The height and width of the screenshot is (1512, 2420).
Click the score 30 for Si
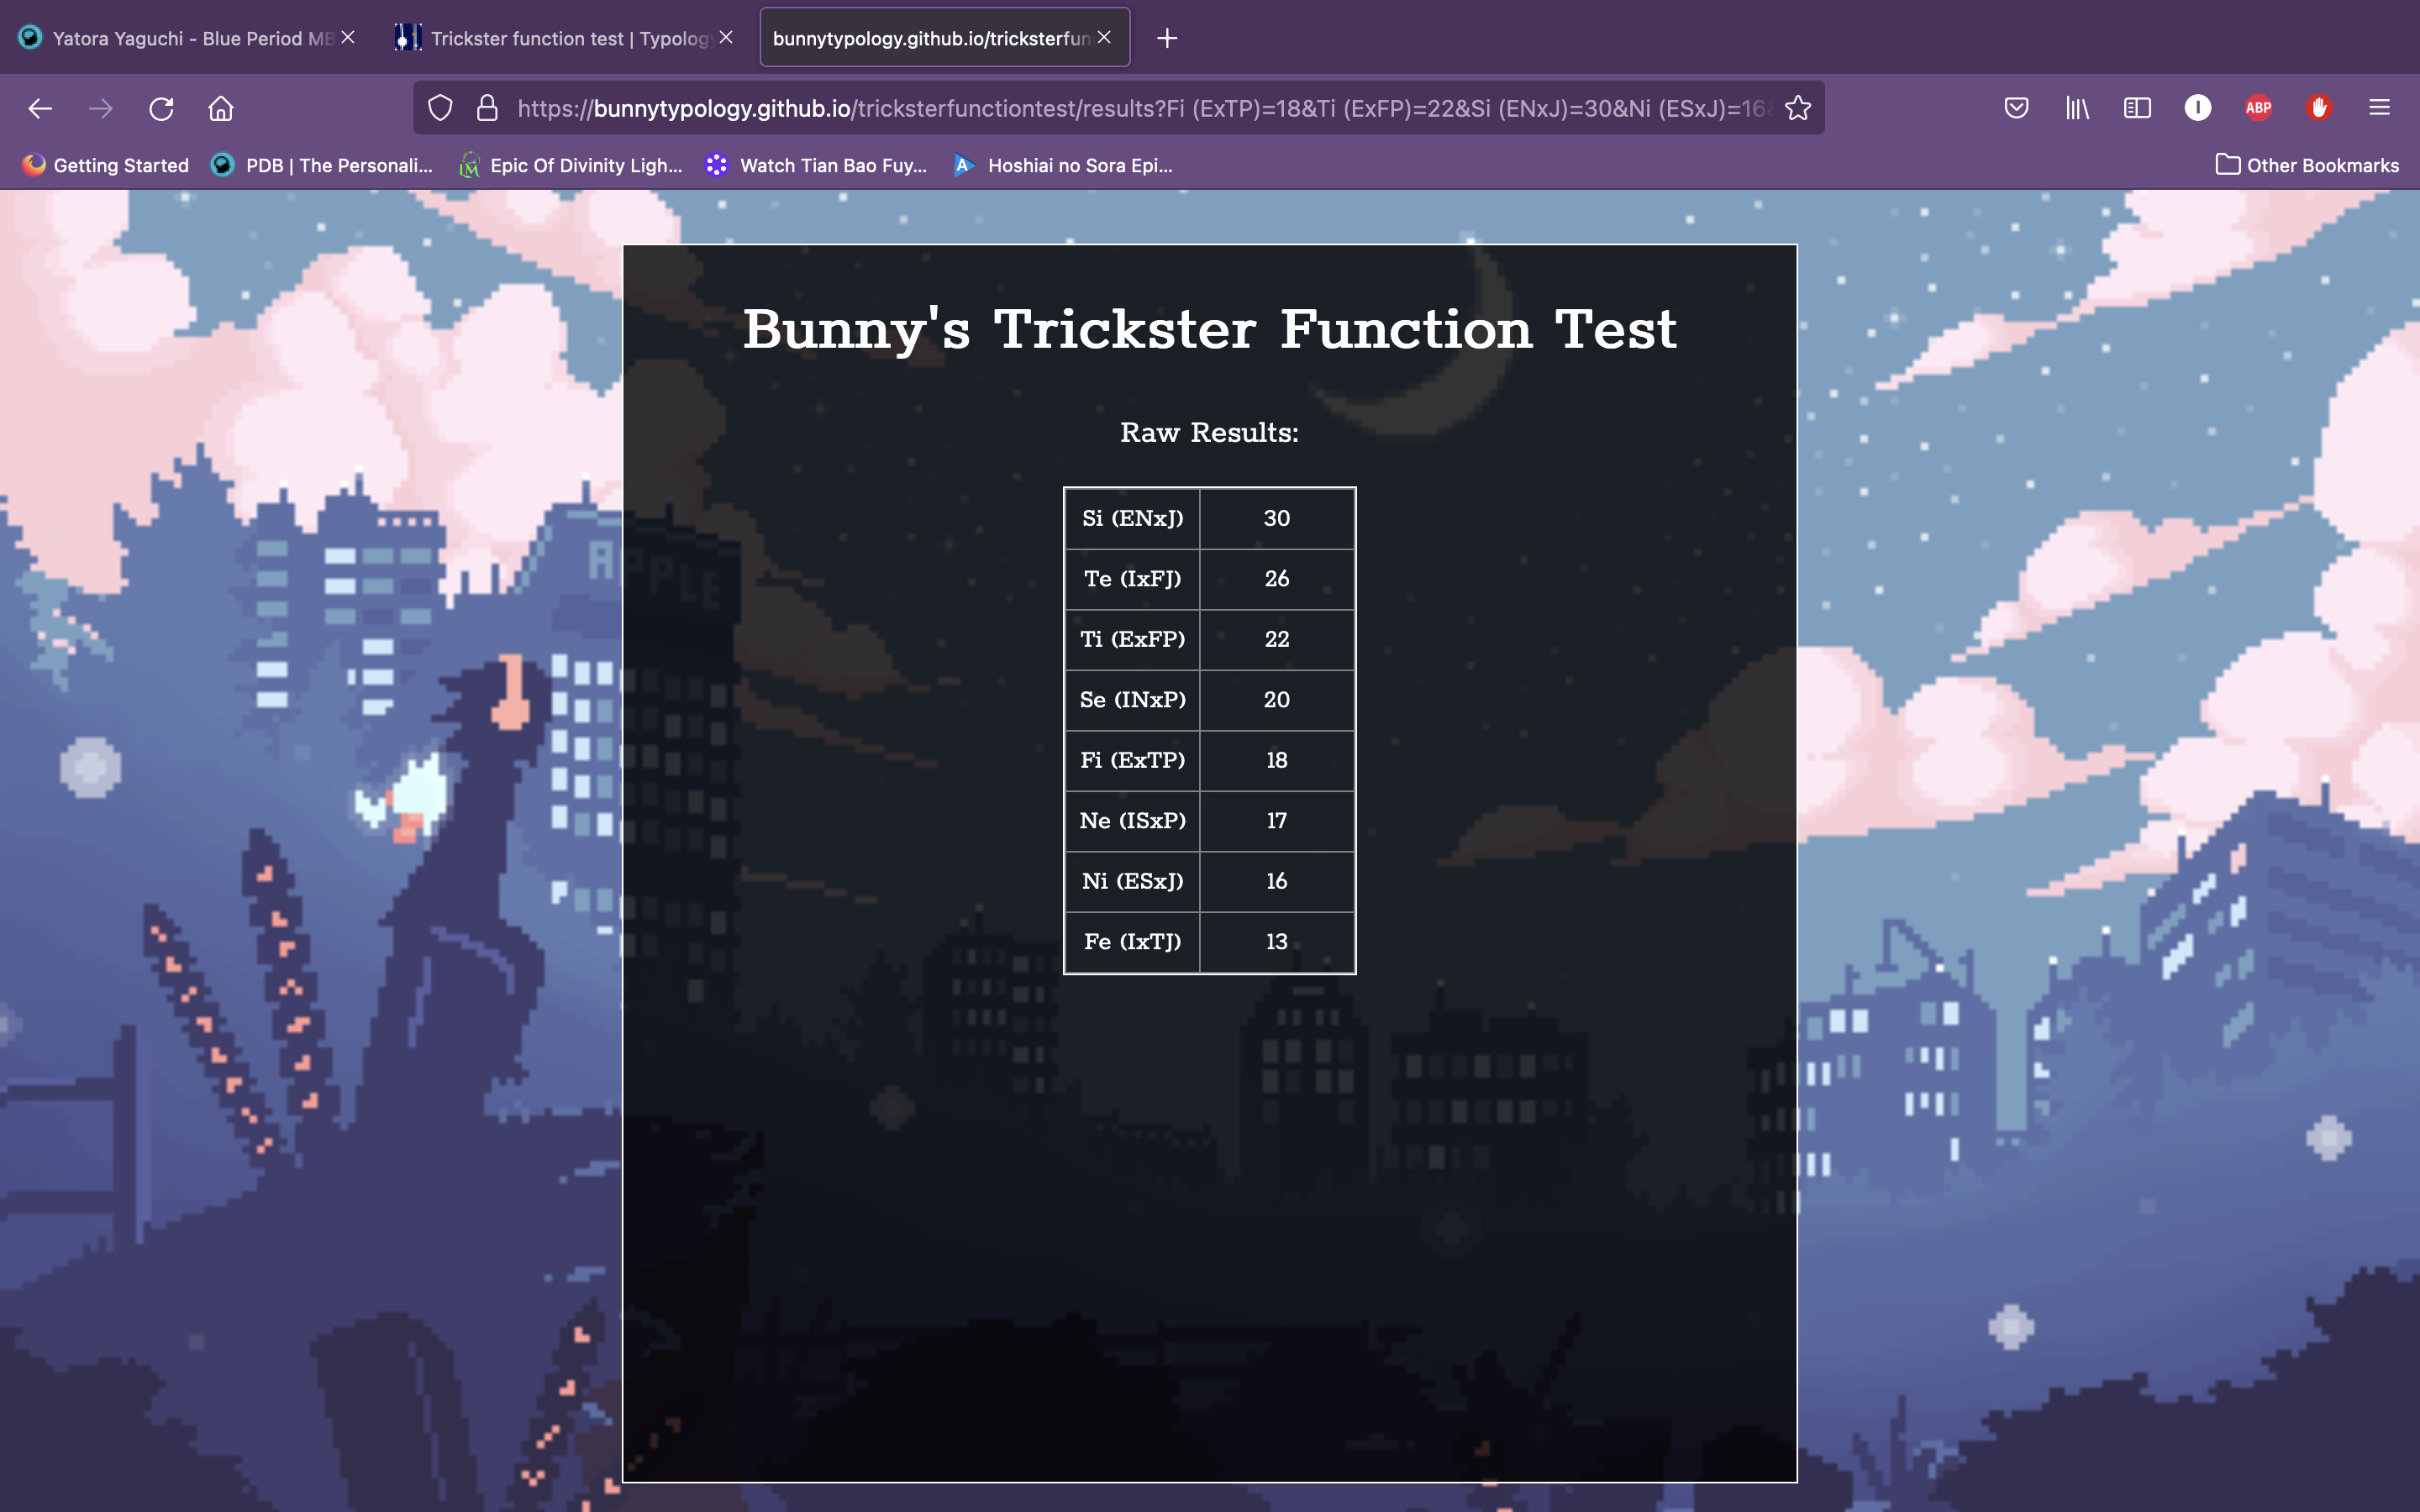coord(1277,519)
